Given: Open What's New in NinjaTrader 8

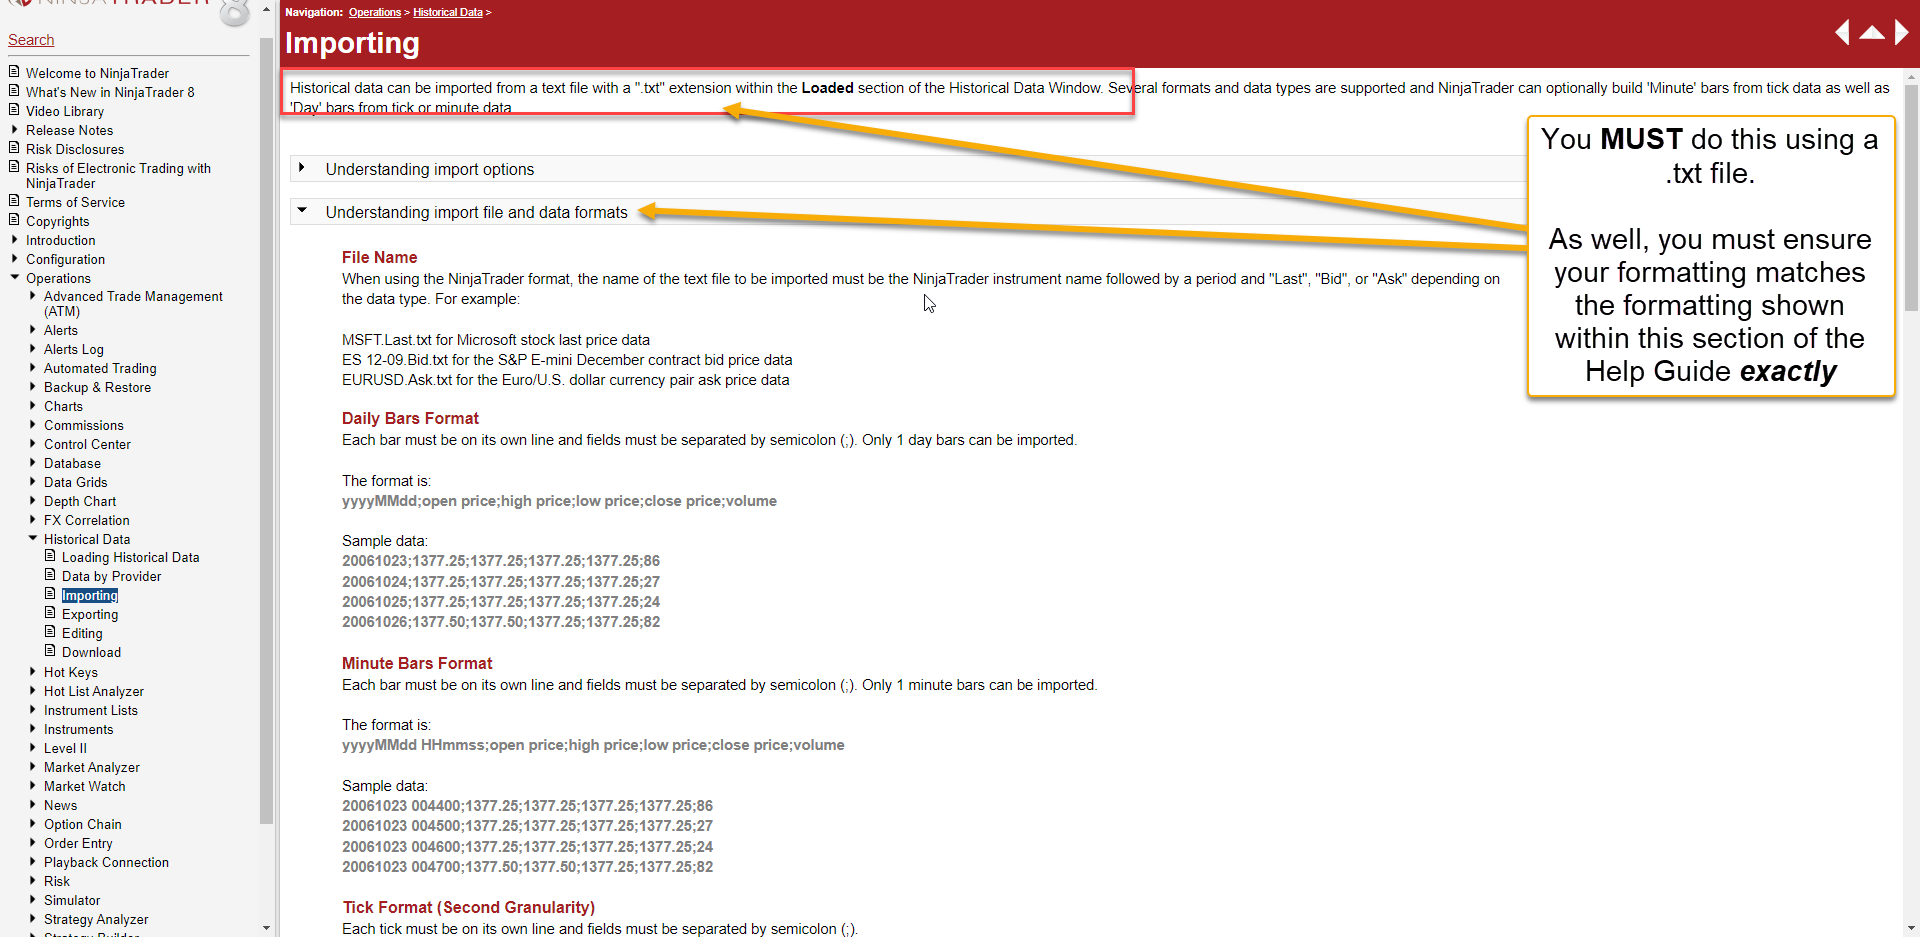Looking at the screenshot, I should (110, 92).
